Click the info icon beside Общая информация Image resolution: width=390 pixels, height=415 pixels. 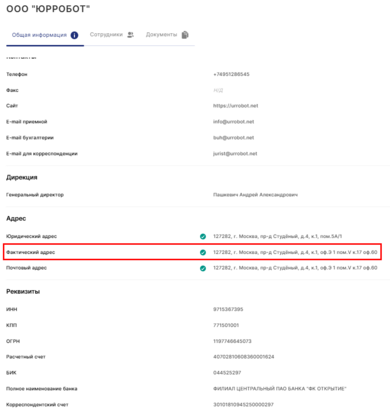pyautogui.click(x=74, y=35)
